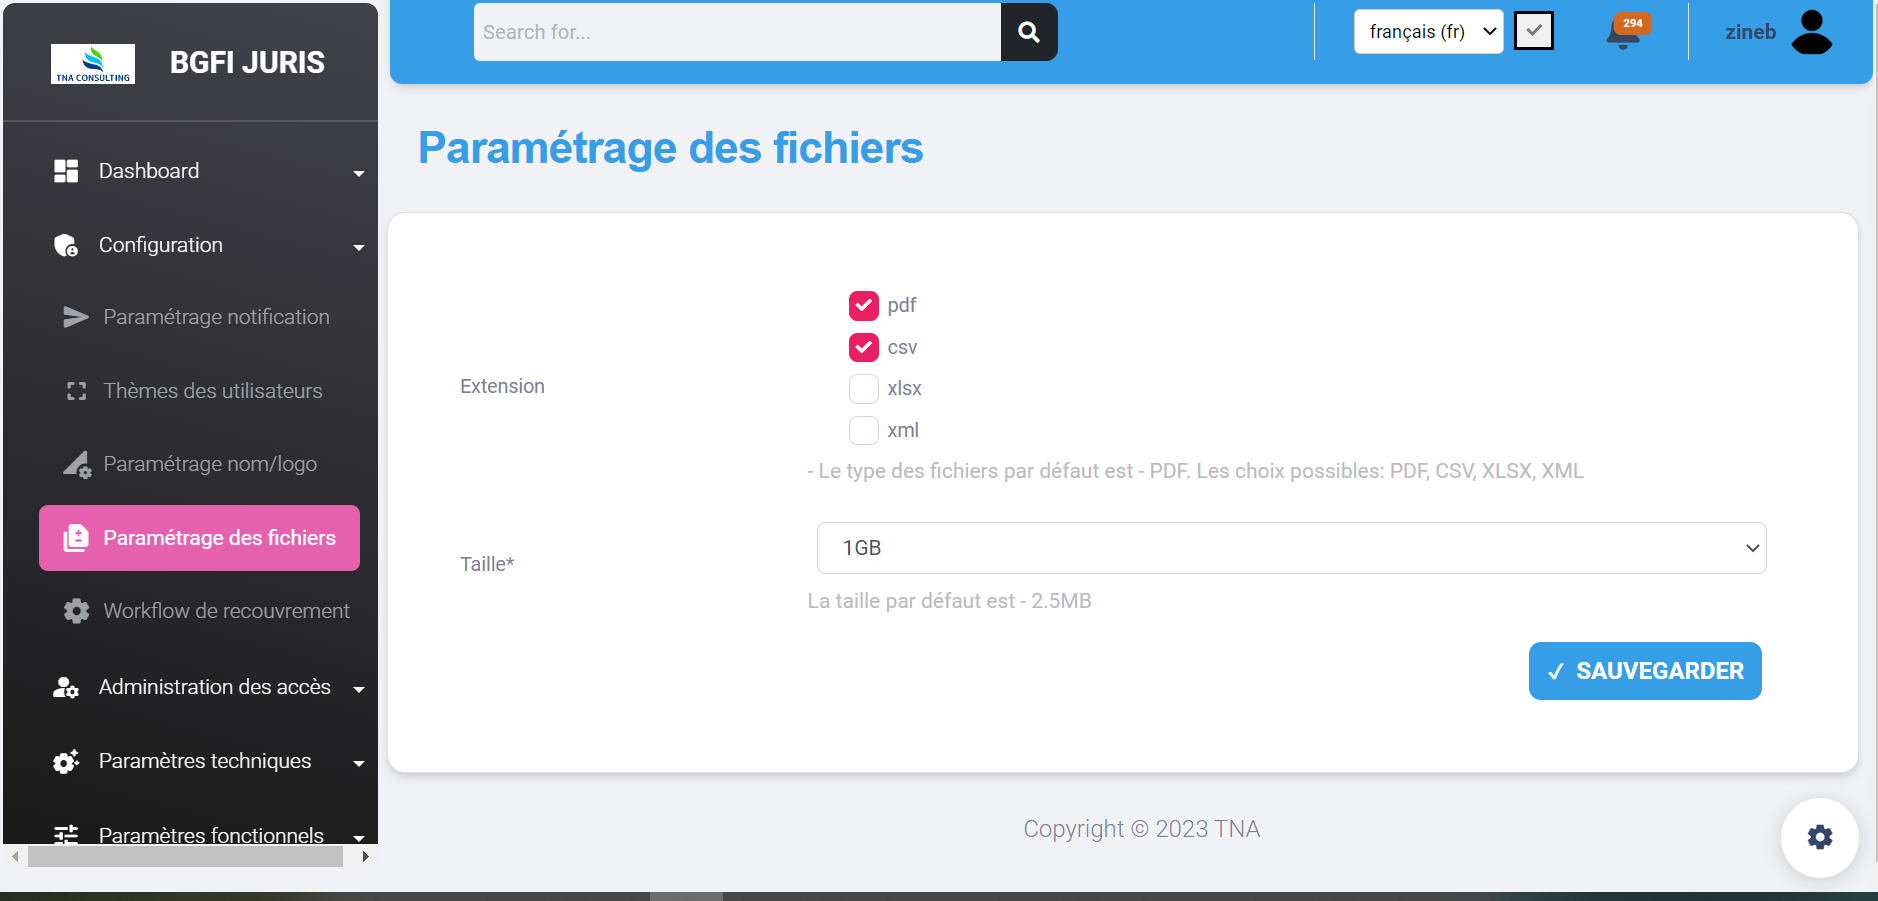
Task: Open the notifications bell with 294 badge
Action: point(1623,33)
